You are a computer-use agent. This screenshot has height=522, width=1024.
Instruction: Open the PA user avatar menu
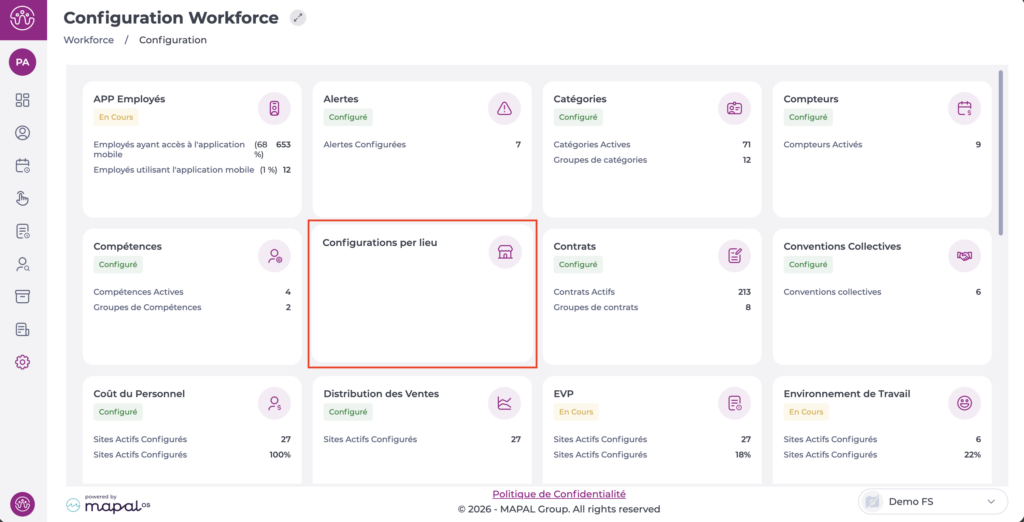point(22,62)
